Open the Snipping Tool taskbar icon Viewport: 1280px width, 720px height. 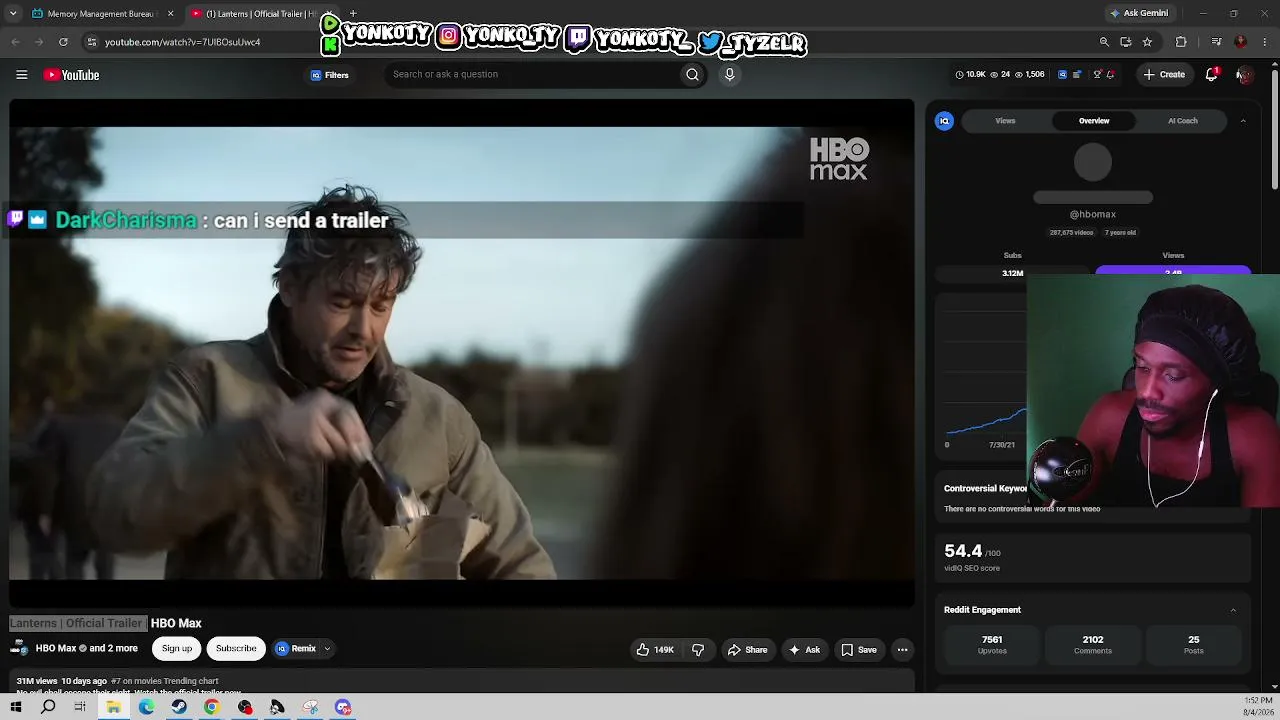tap(310, 707)
